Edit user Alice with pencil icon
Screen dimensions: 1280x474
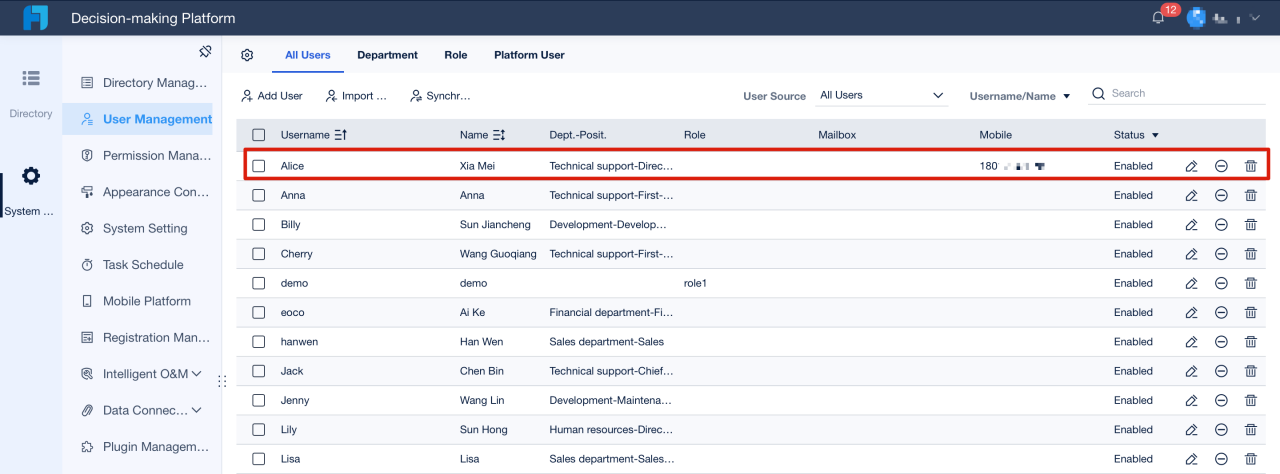tap(1191, 166)
